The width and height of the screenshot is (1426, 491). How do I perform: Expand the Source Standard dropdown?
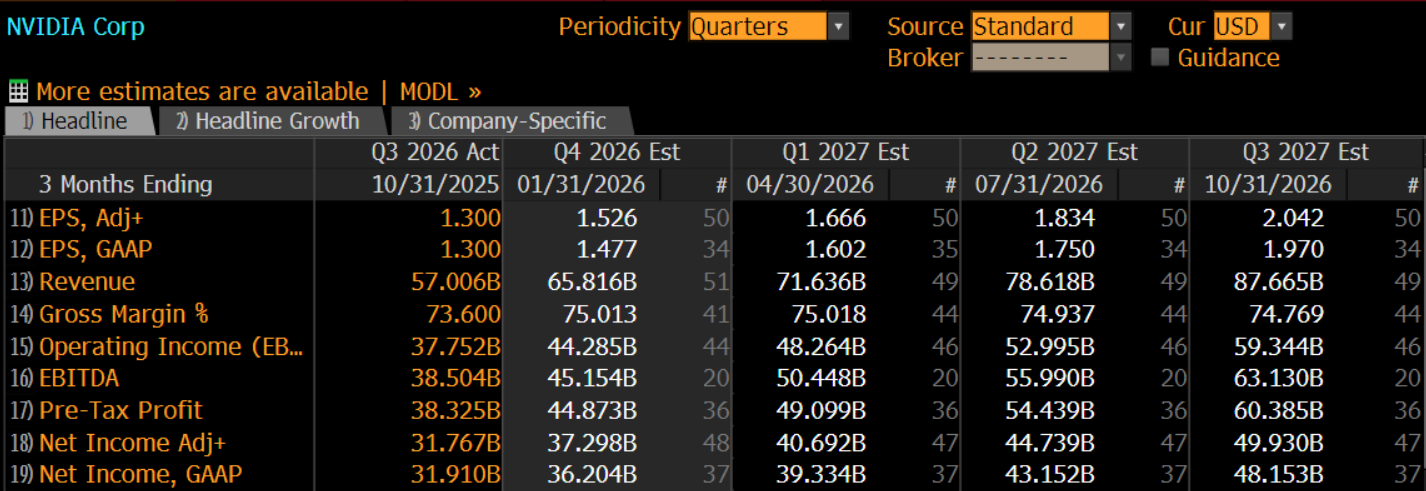[1051, 27]
